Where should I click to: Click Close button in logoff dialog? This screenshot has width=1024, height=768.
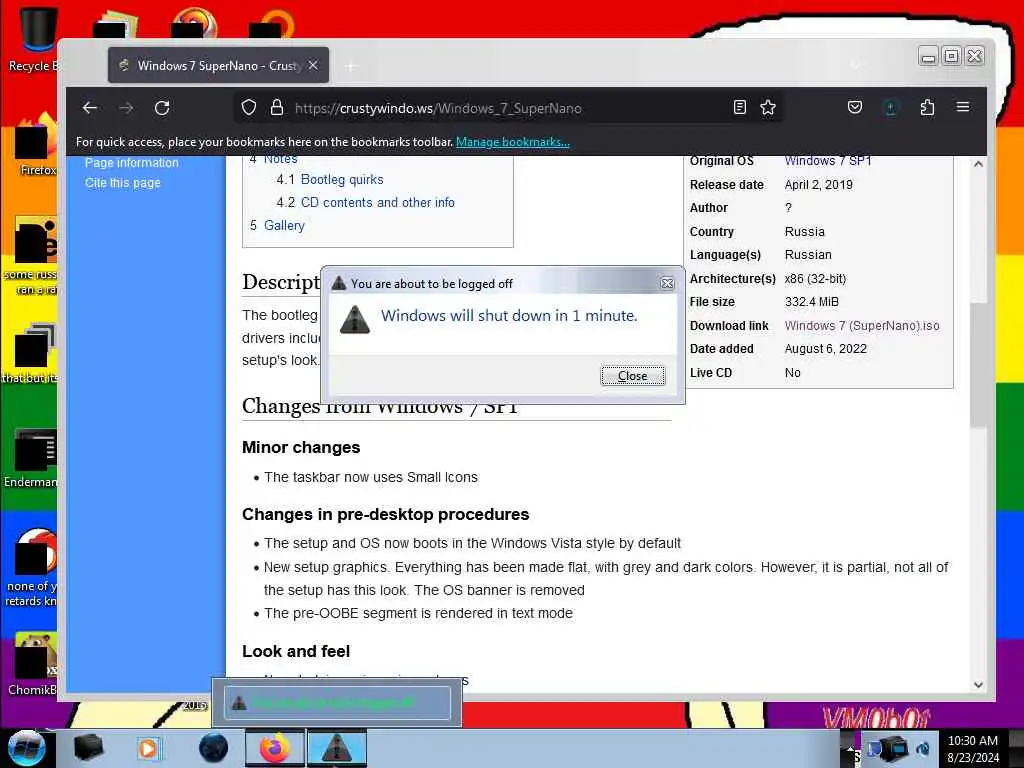pyautogui.click(x=633, y=376)
